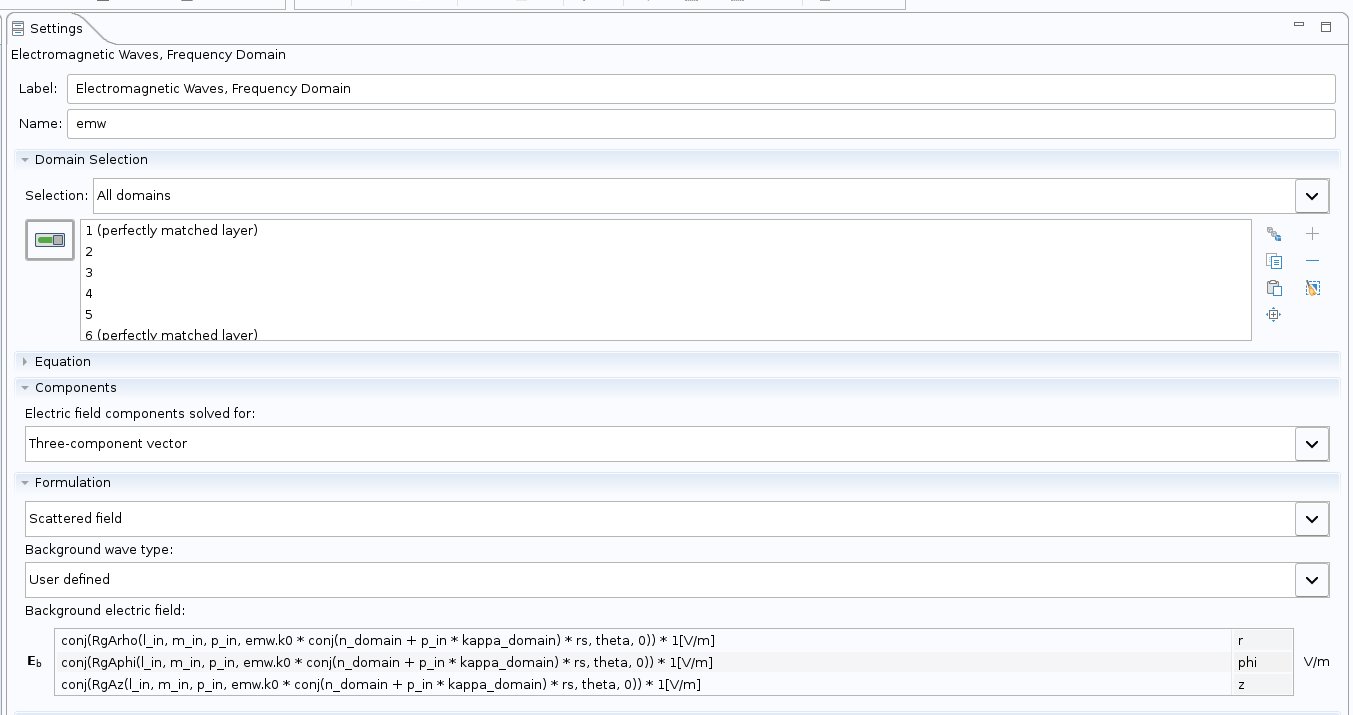The height and width of the screenshot is (715, 1353).
Task: Select domain 3 in the selection list
Action: [90, 273]
